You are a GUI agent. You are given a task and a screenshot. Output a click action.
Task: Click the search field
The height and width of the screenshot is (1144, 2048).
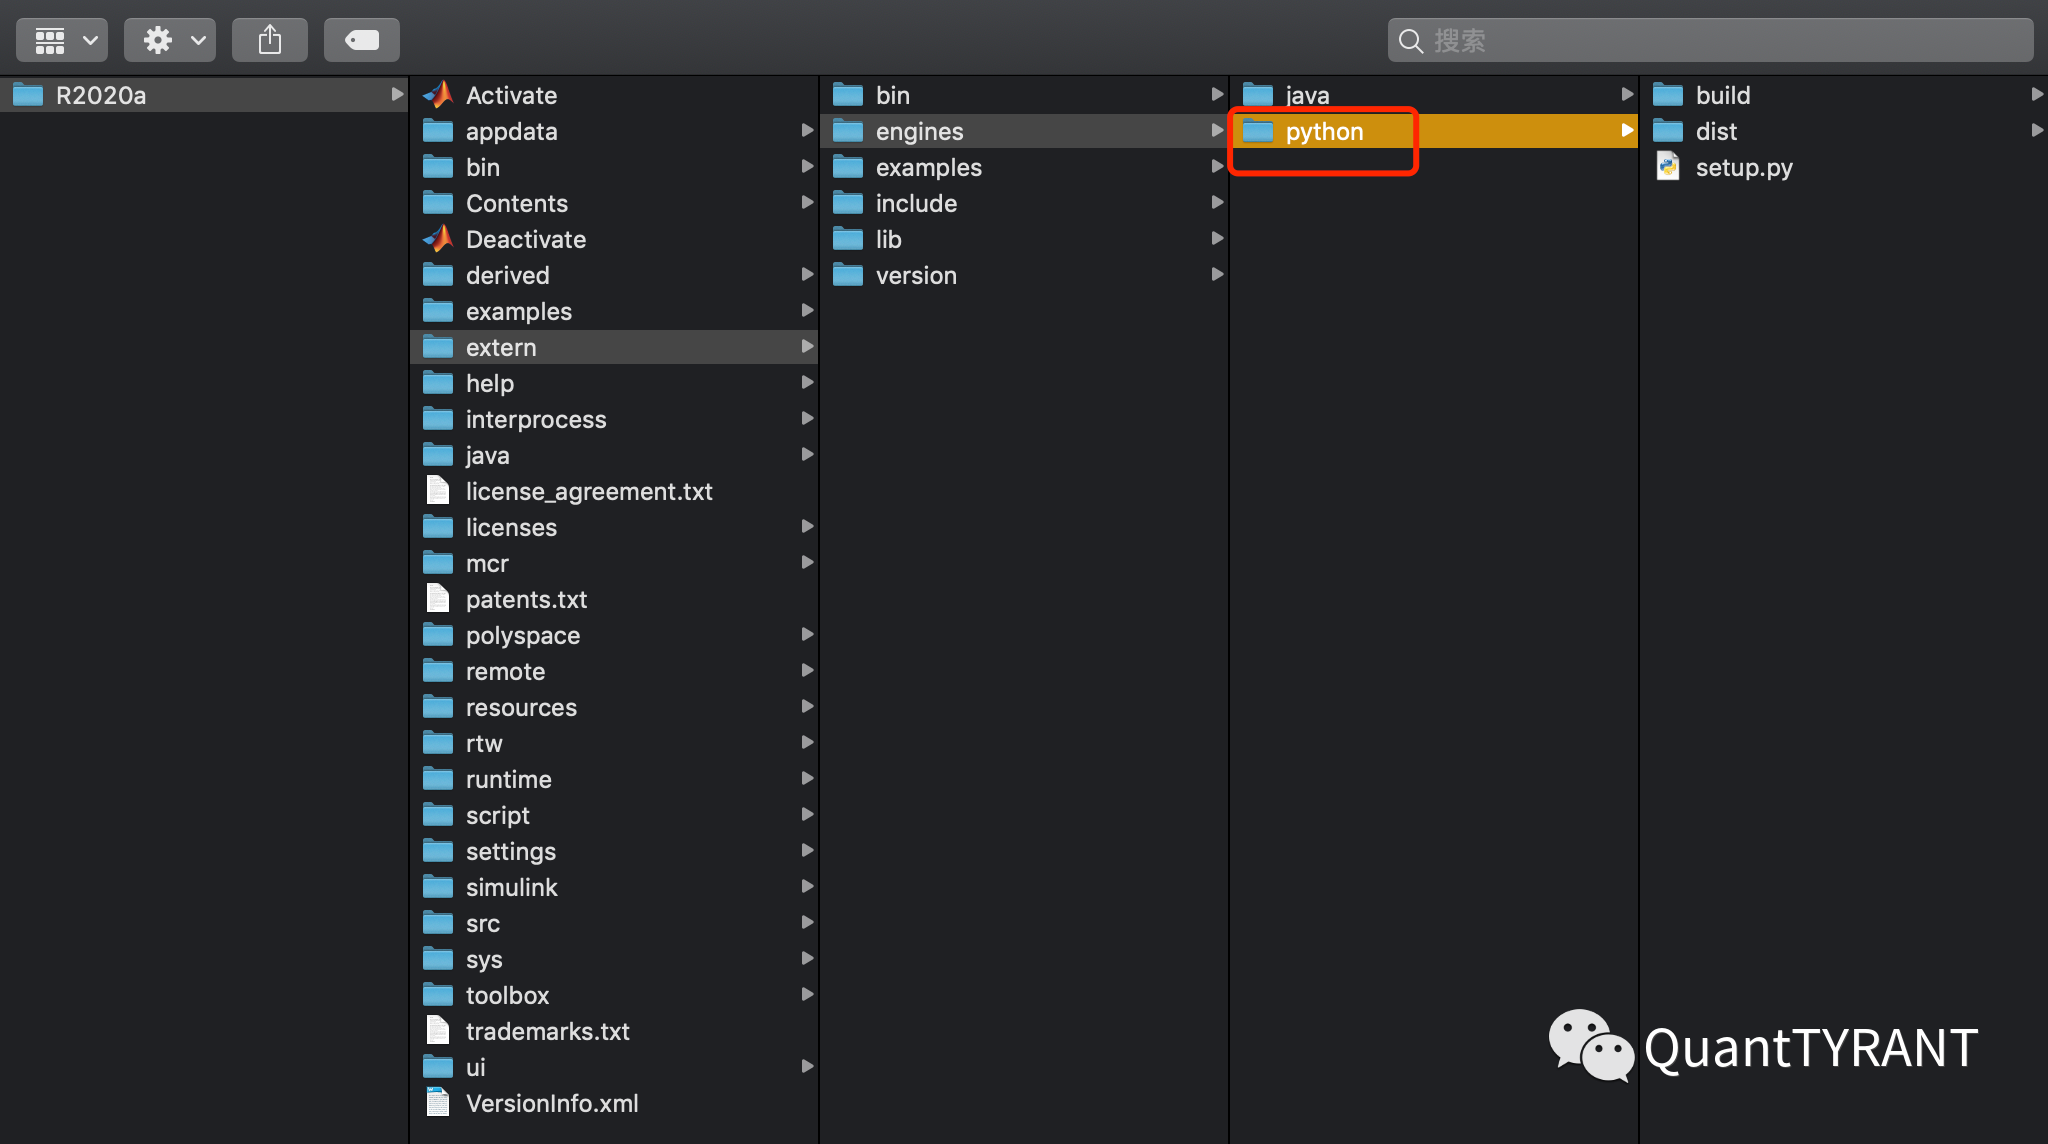(x=1710, y=40)
